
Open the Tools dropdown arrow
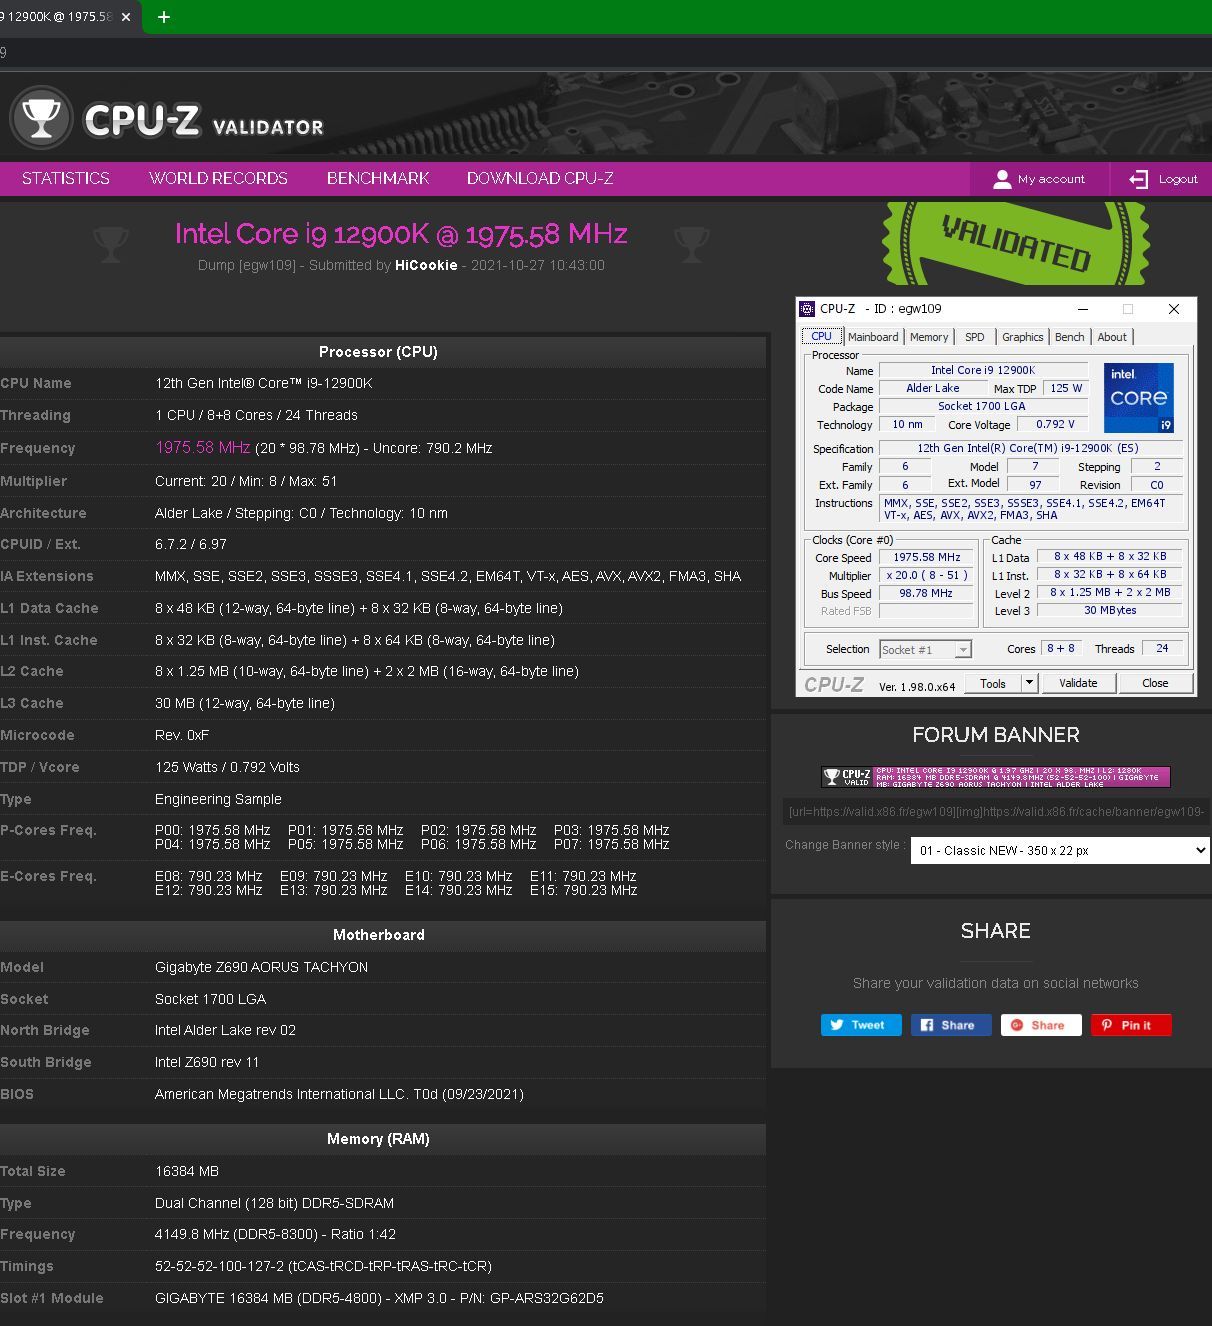(x=1030, y=683)
